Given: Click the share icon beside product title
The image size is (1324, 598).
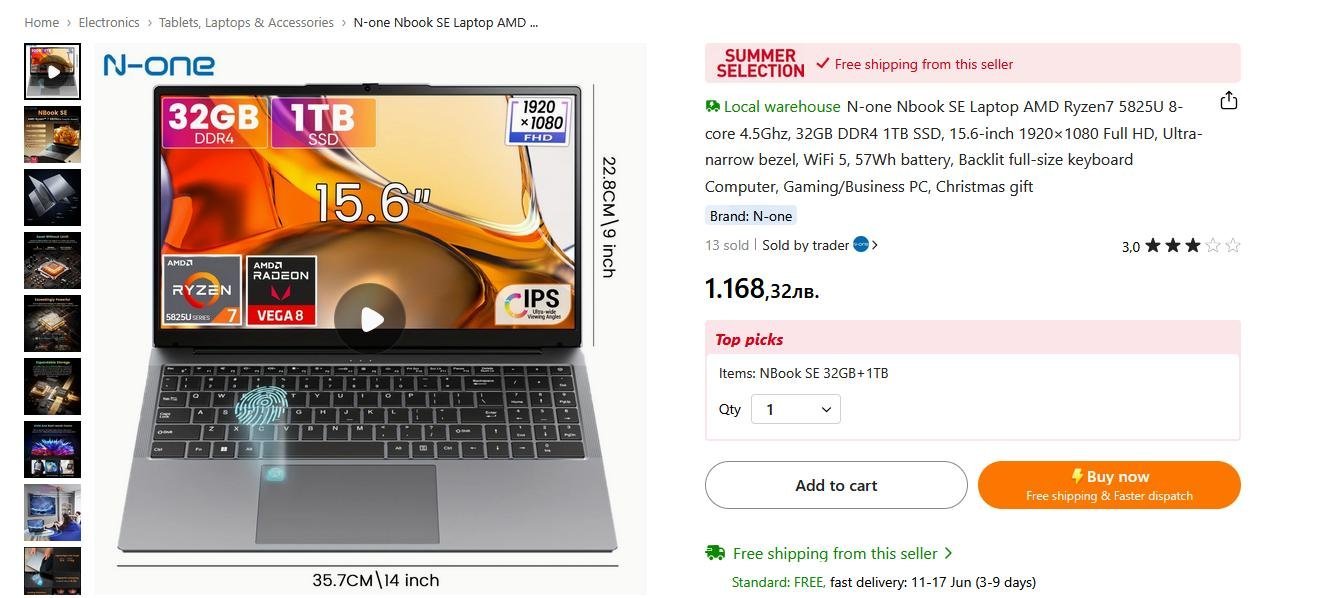Looking at the screenshot, I should coord(1229,101).
